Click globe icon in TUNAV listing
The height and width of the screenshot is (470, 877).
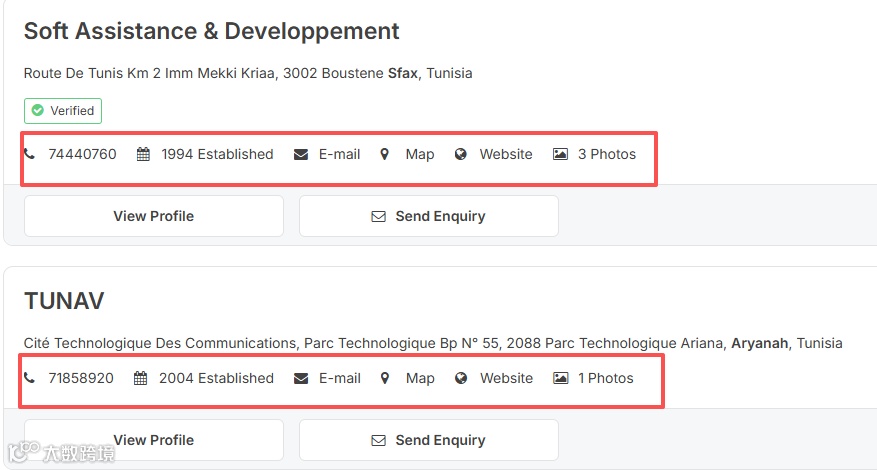[x=461, y=378]
